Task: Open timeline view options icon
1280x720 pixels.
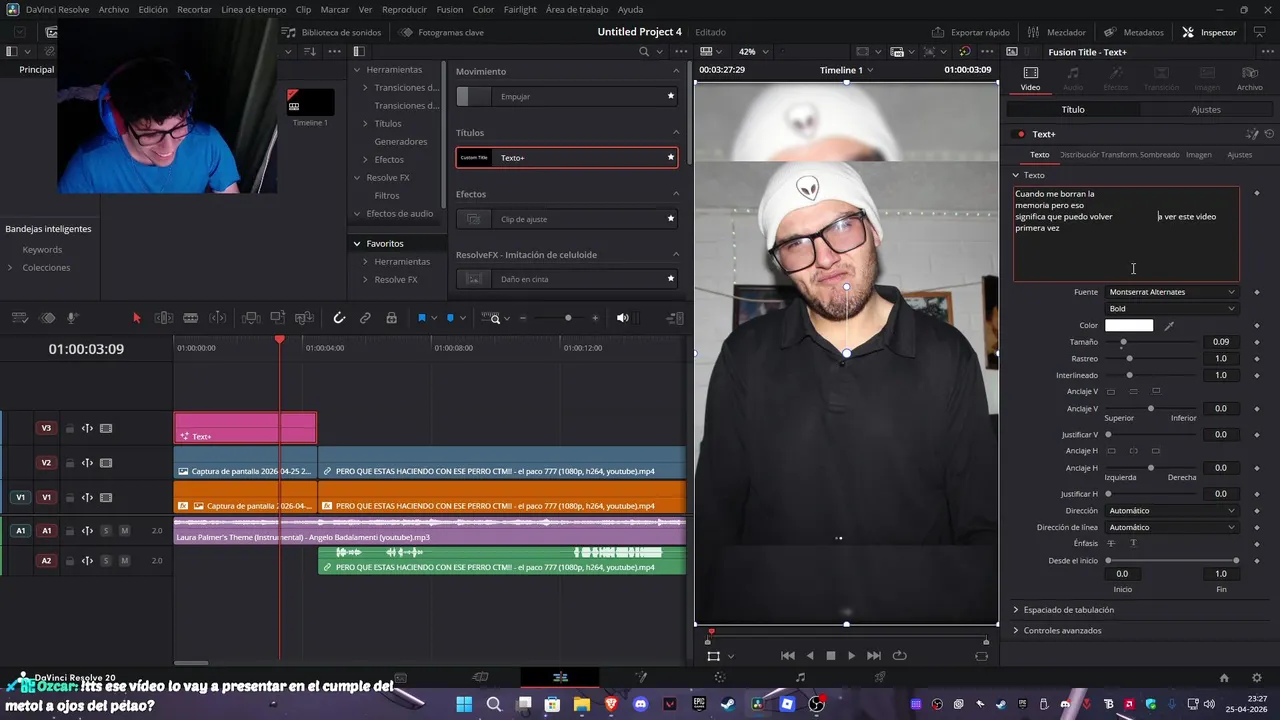Action: tap(675, 318)
